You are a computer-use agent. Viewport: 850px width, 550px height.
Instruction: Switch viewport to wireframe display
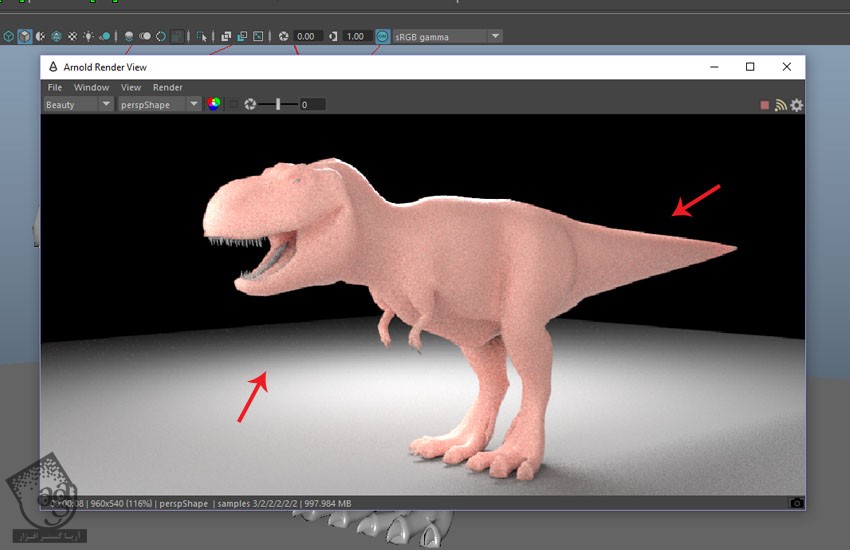click(x=9, y=36)
